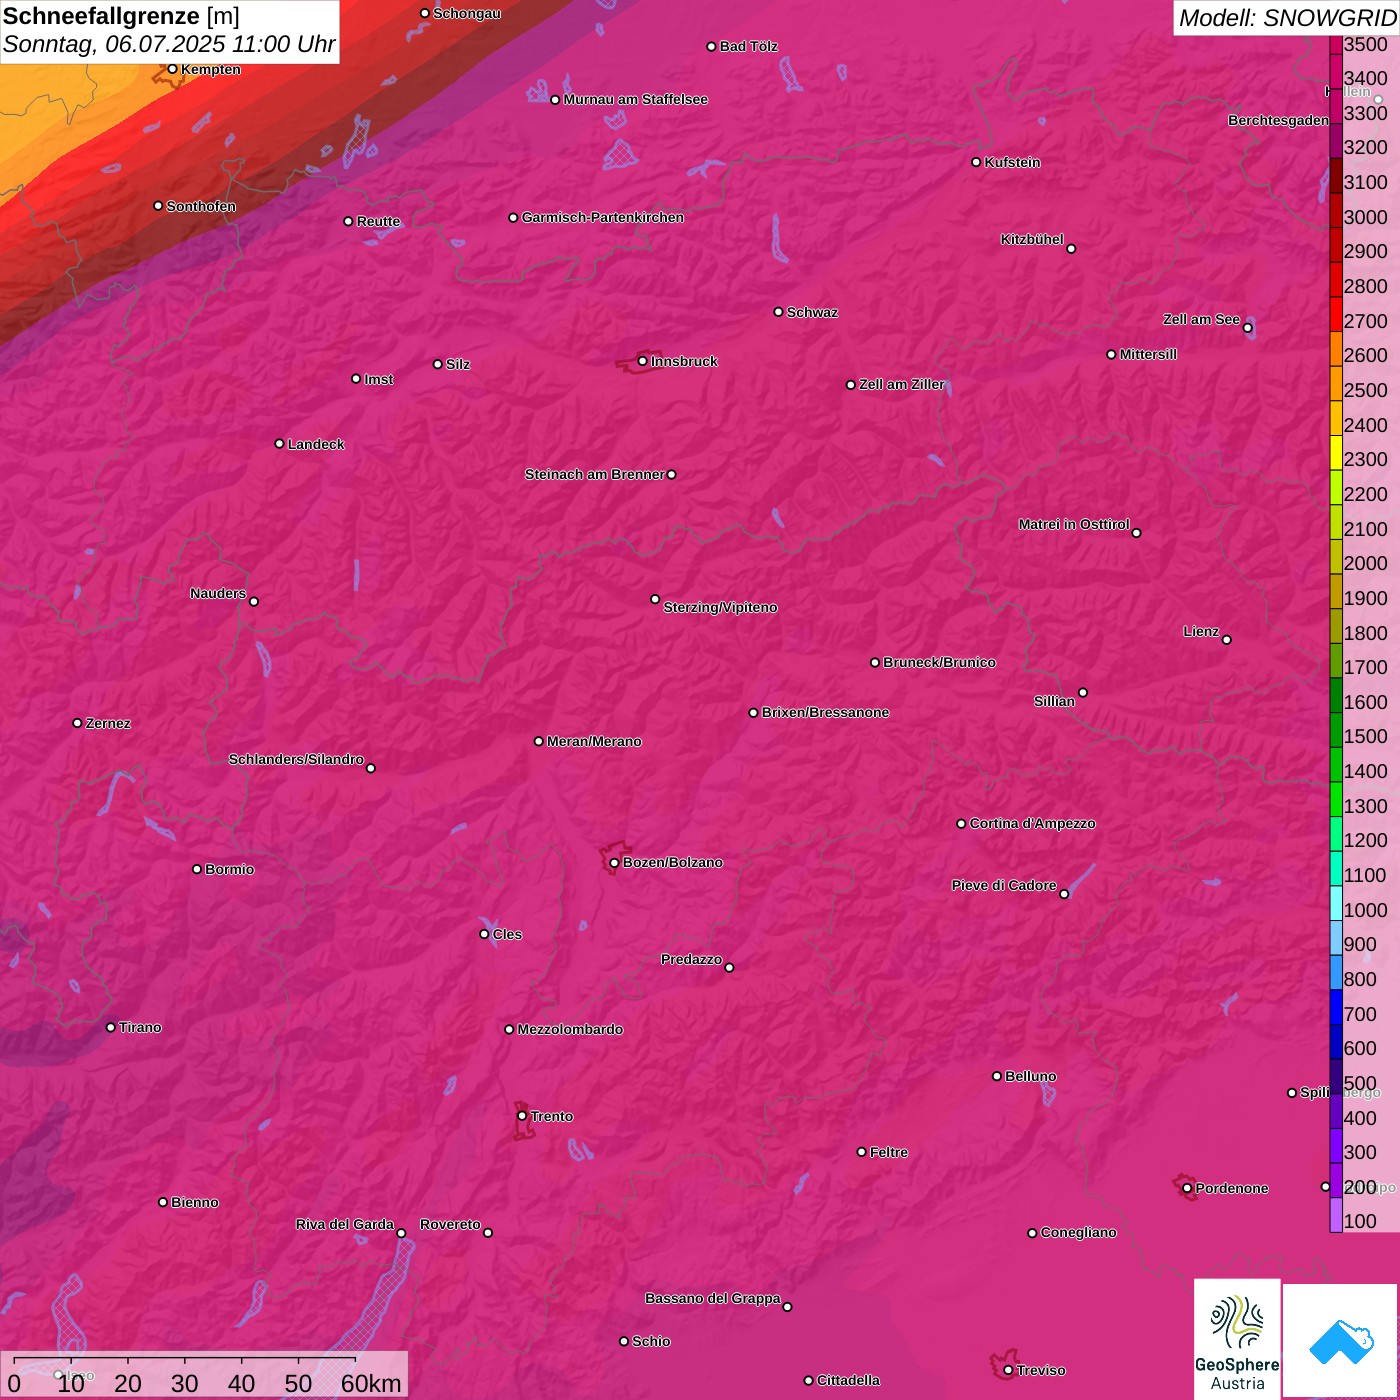Click the 'Zell am Ziller' label

[x=902, y=384]
